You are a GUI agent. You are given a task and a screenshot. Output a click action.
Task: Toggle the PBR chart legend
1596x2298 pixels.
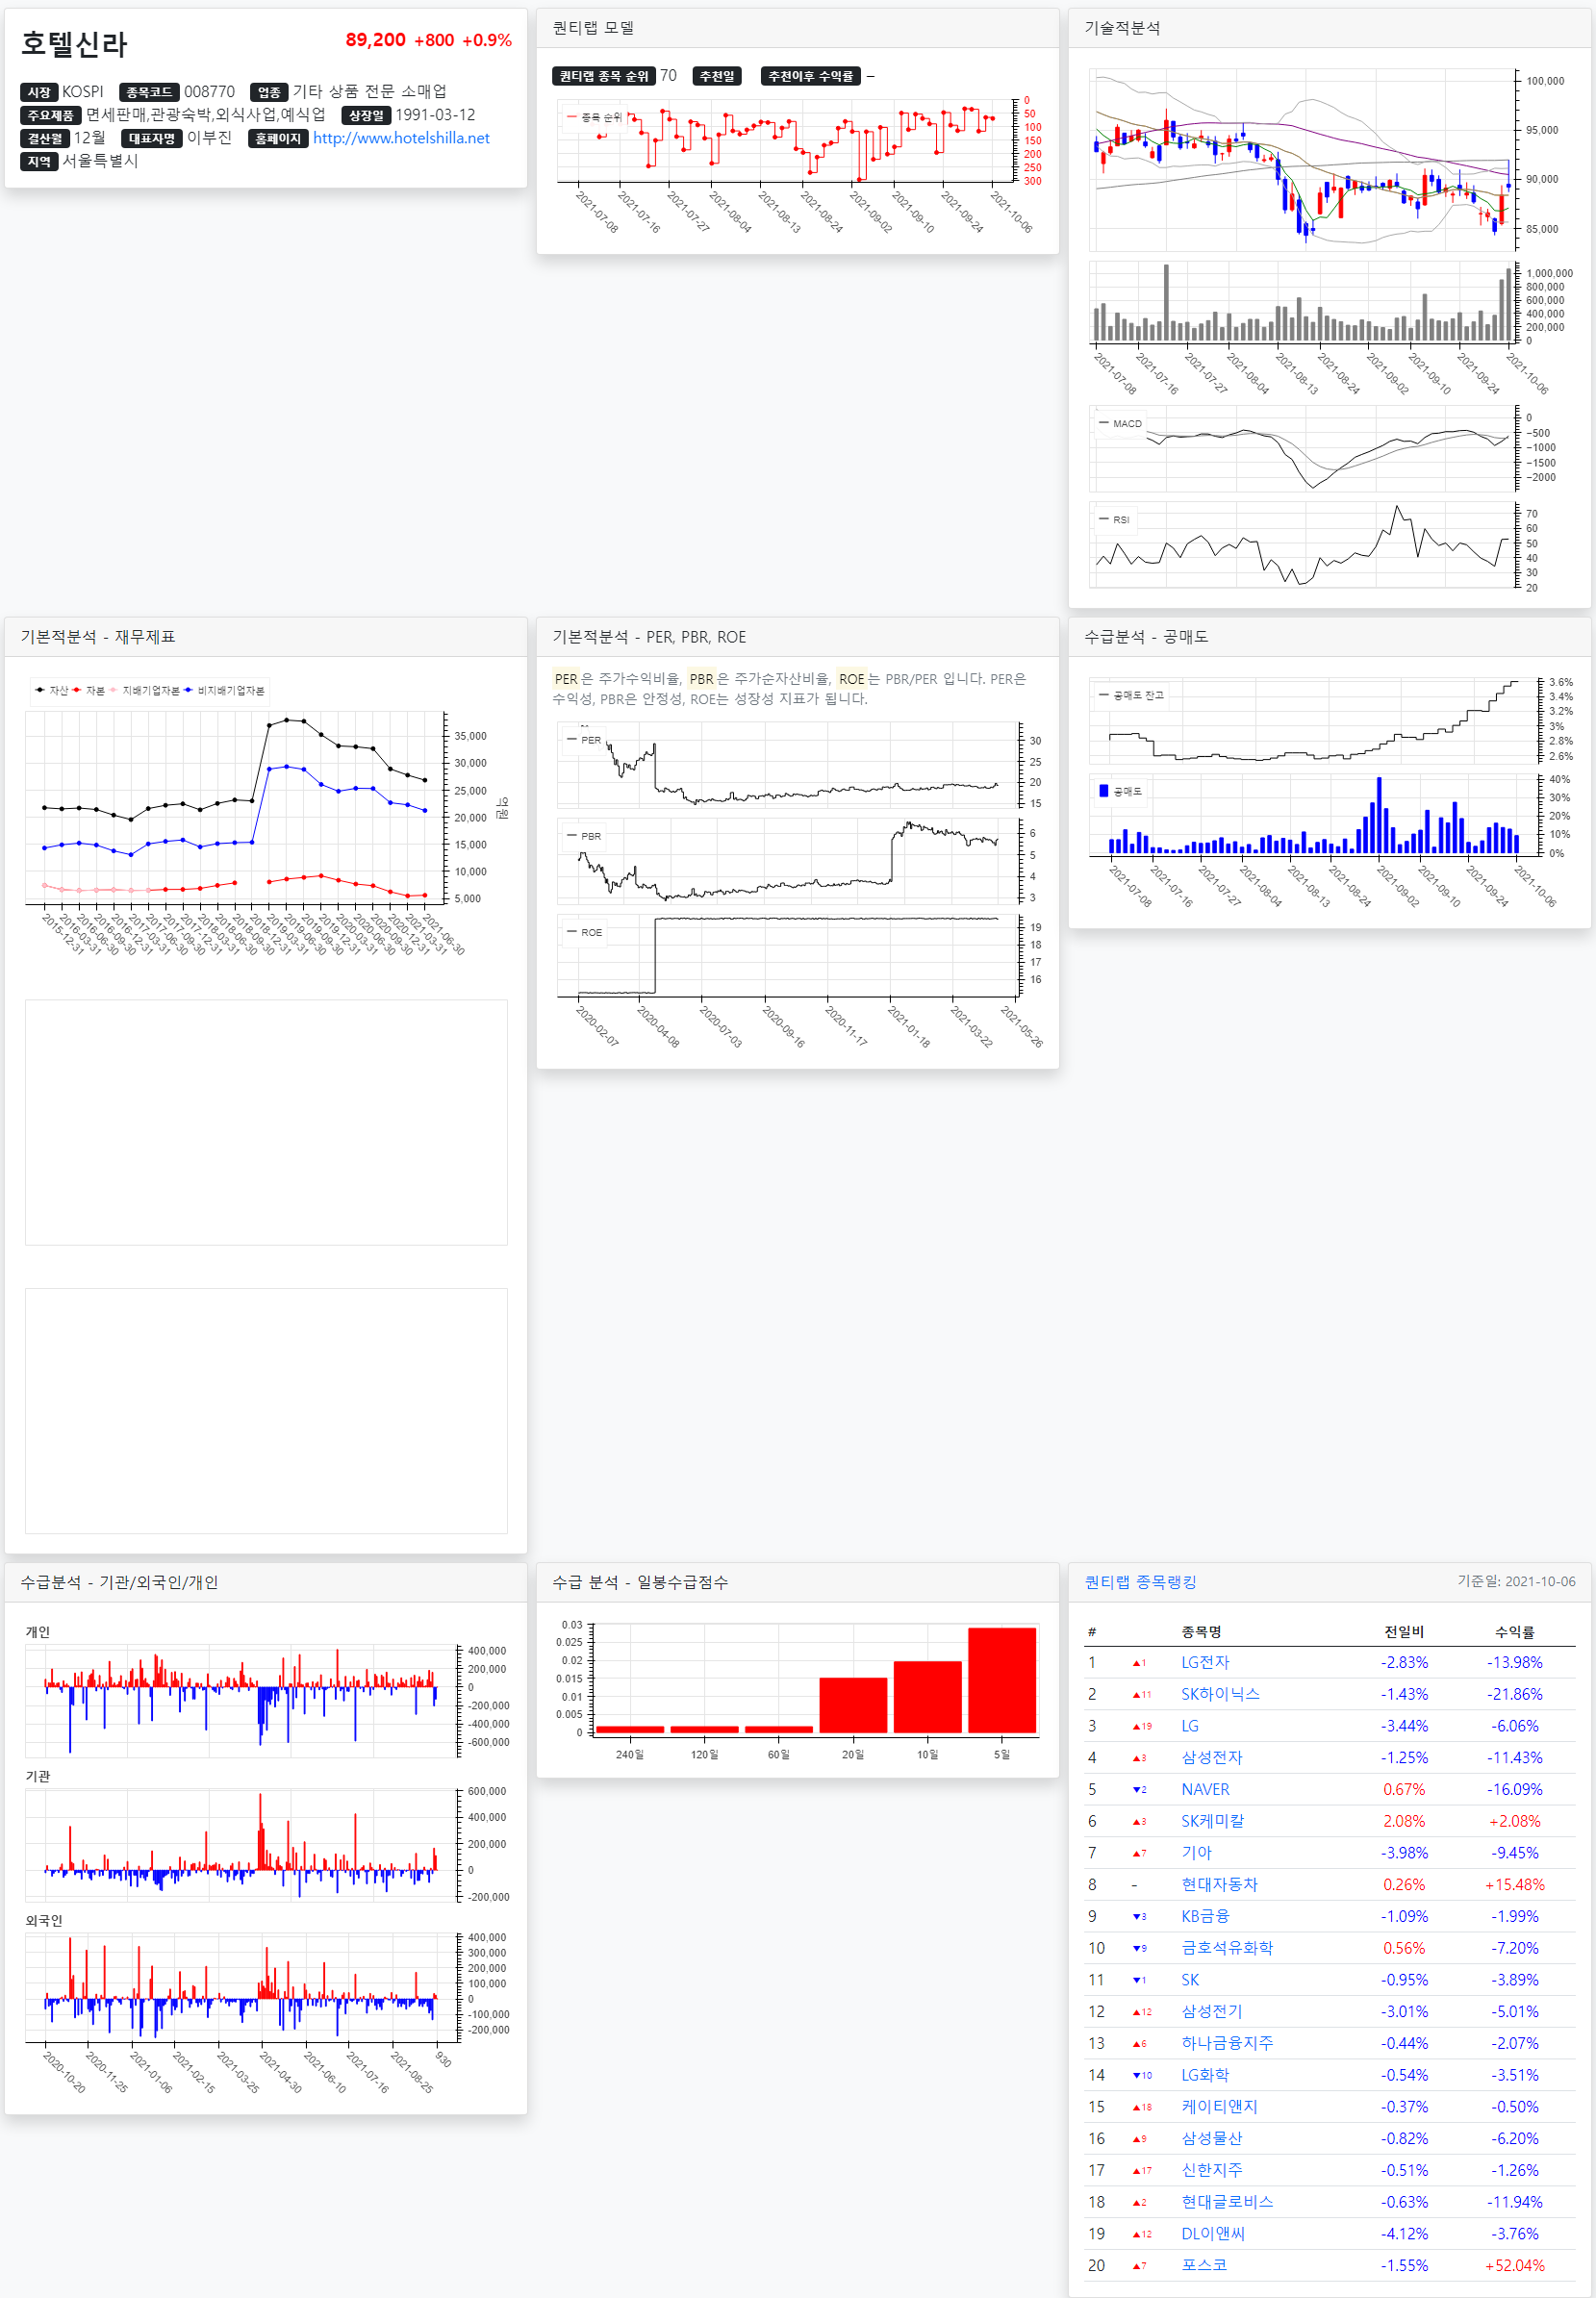[584, 836]
